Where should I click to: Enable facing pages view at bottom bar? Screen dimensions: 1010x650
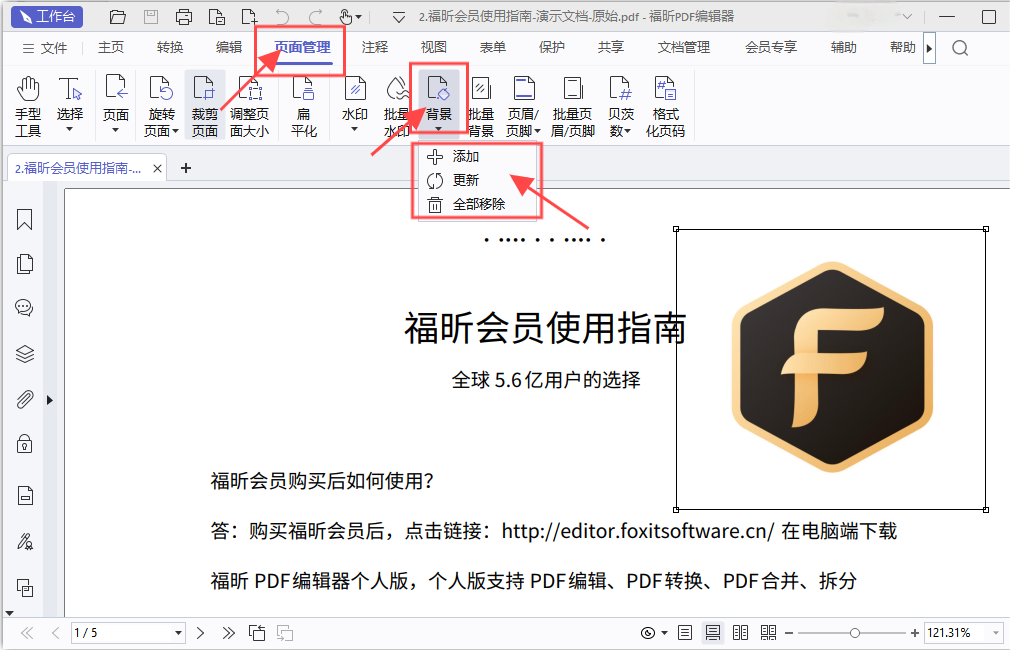coord(740,632)
